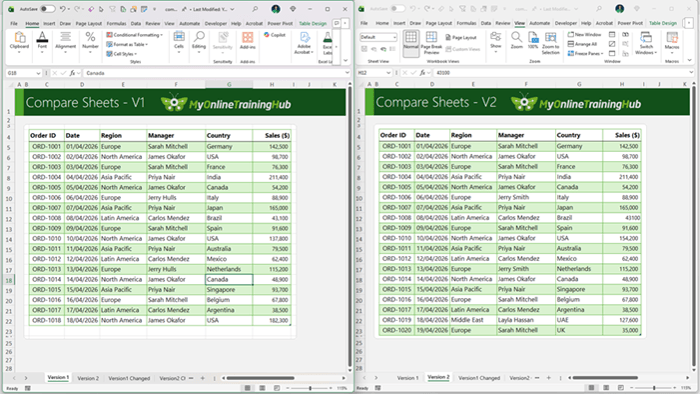Switch to Page Layout view in ribbon
Viewport: 700px width, 394px height.
point(461,37)
